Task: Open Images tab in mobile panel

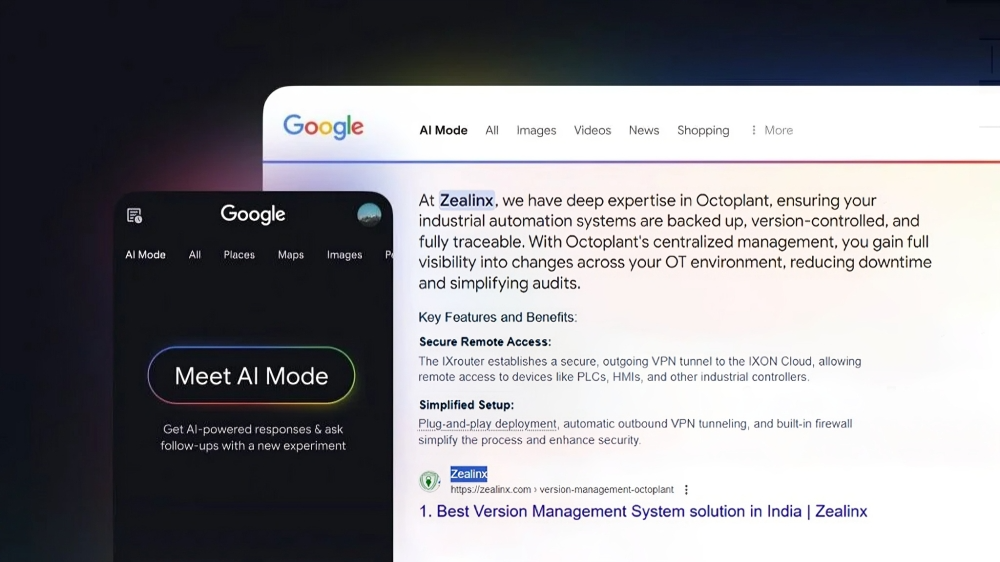Action: click(x=344, y=255)
